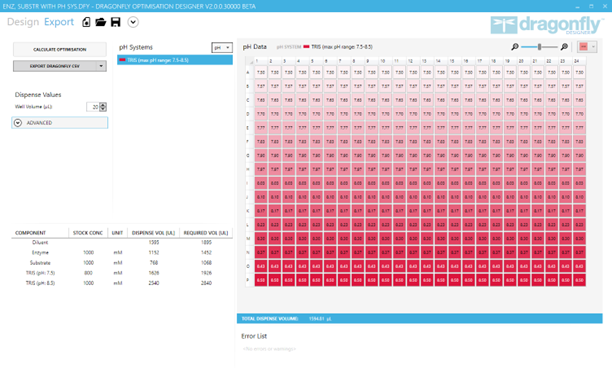Select the Export tab

pos(59,22)
